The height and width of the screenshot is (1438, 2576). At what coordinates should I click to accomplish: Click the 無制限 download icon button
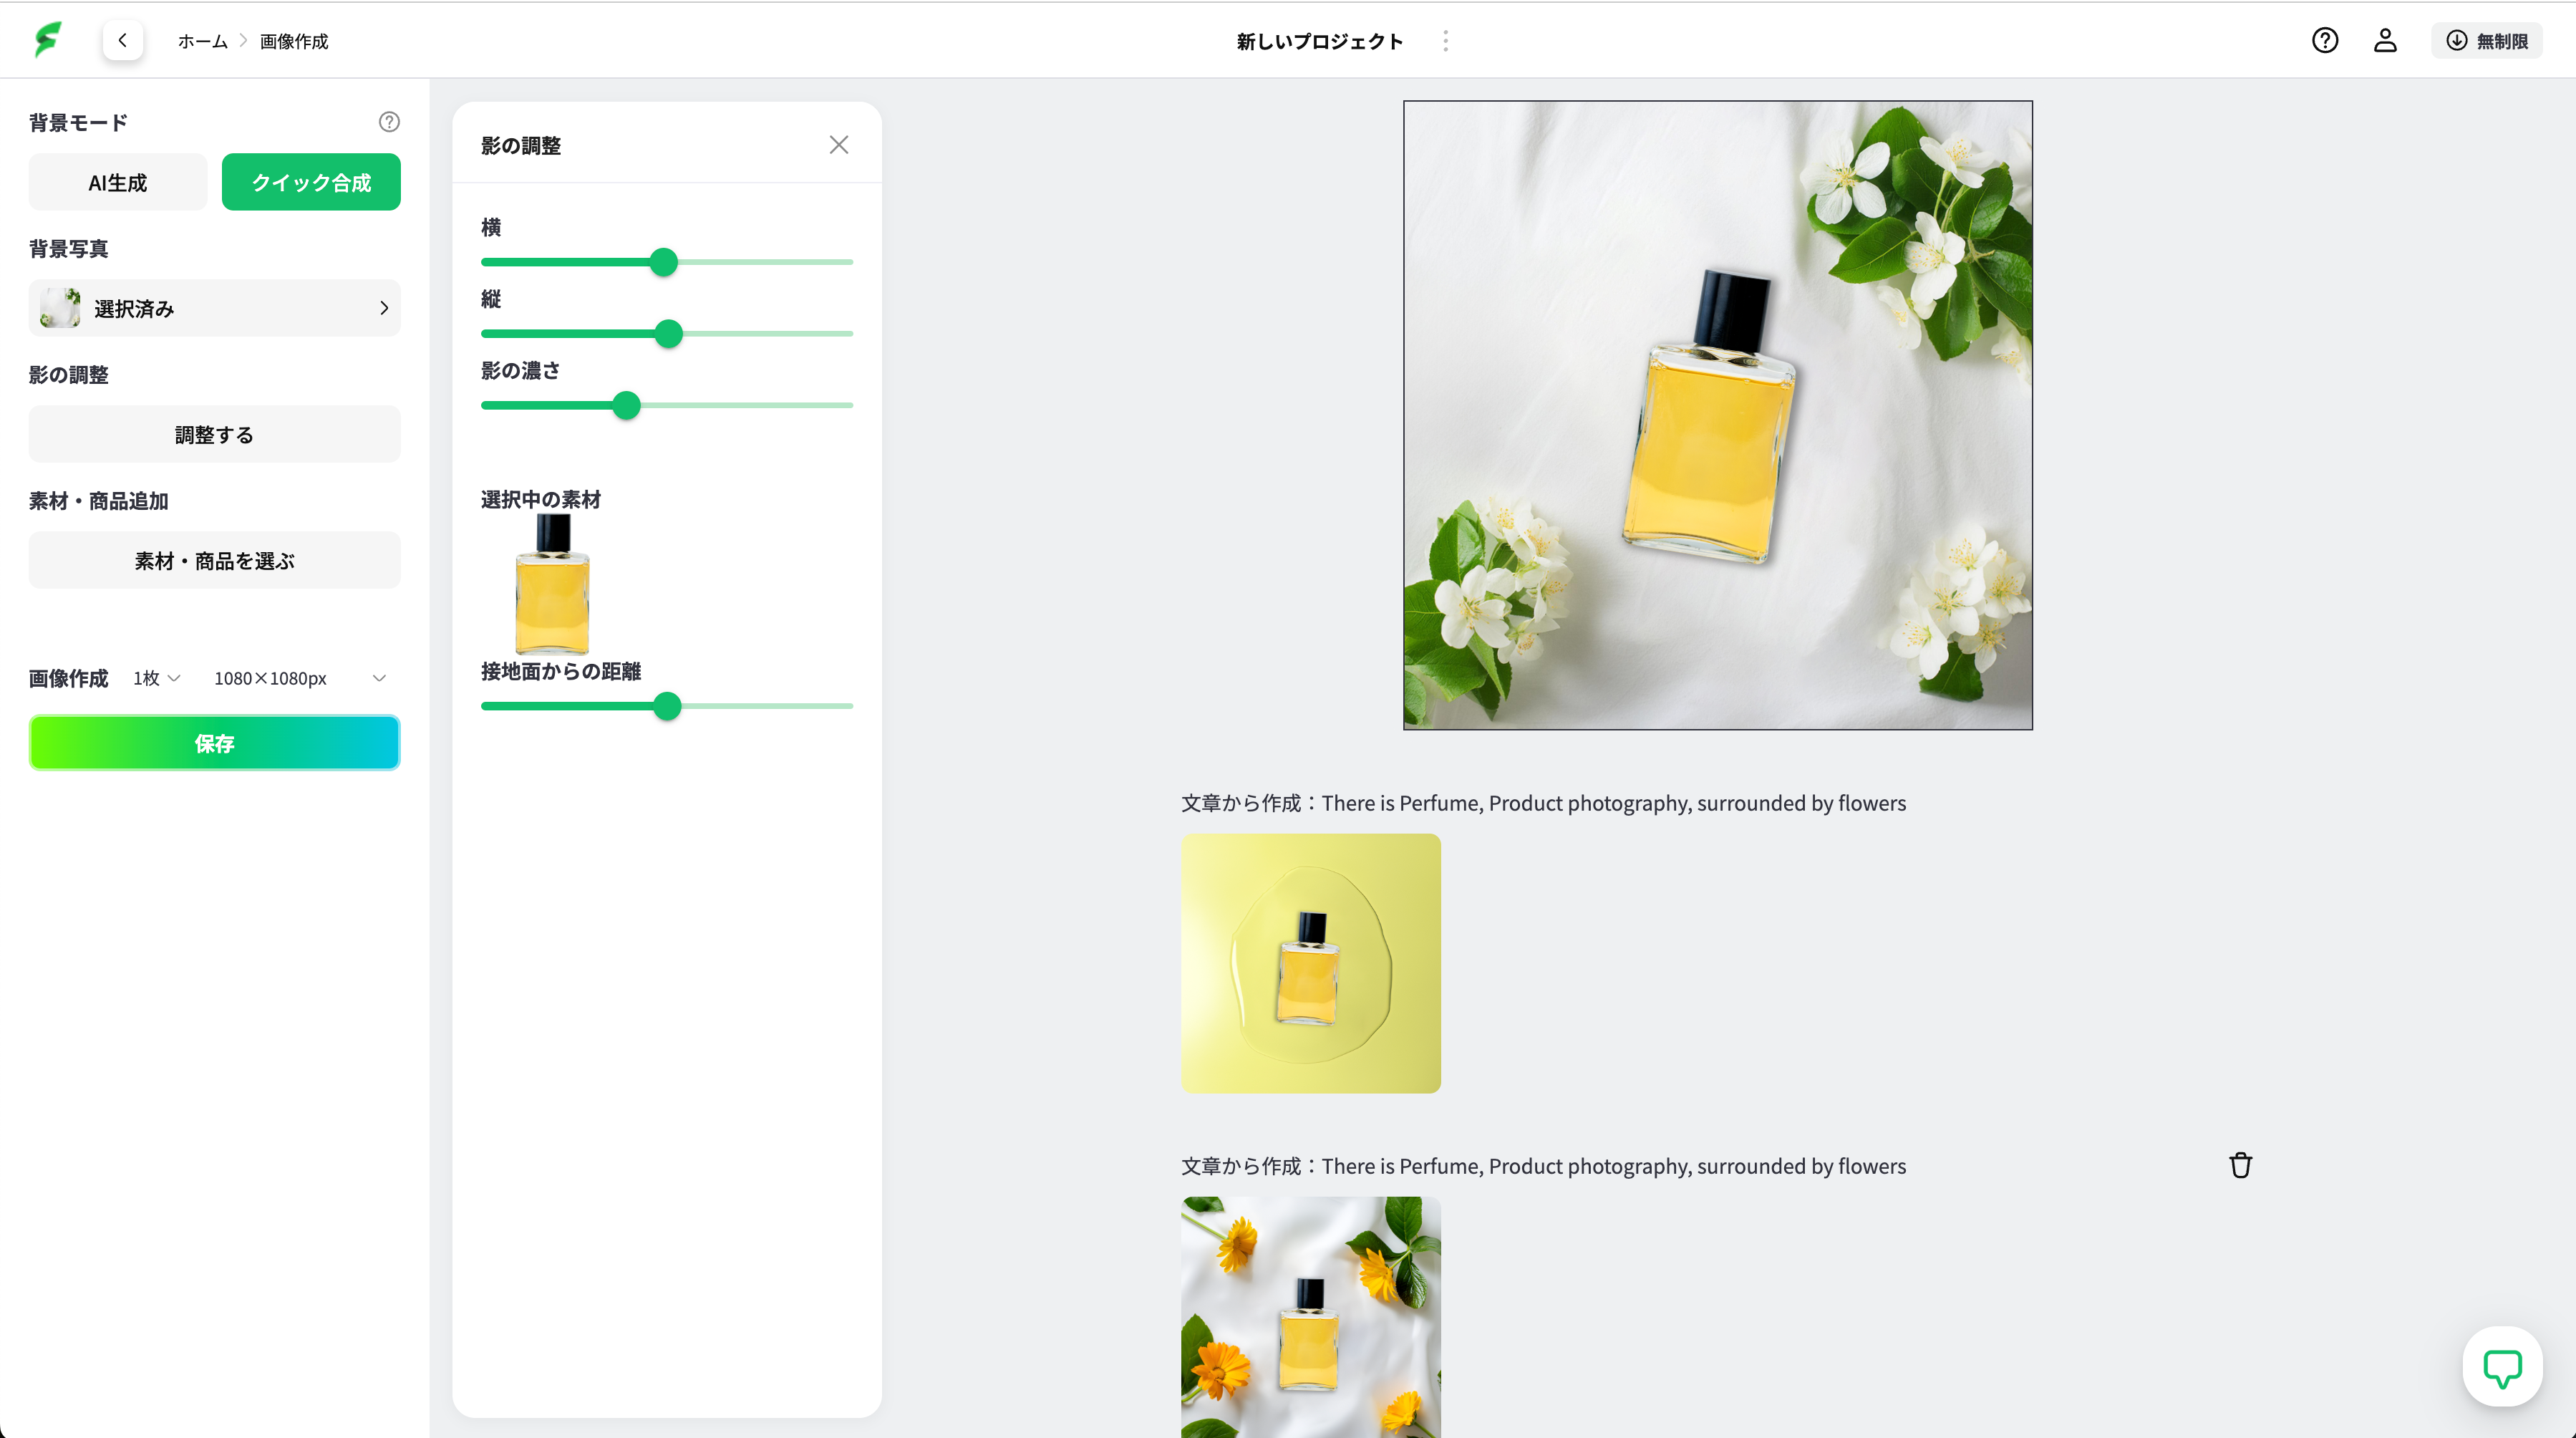coord(2486,40)
